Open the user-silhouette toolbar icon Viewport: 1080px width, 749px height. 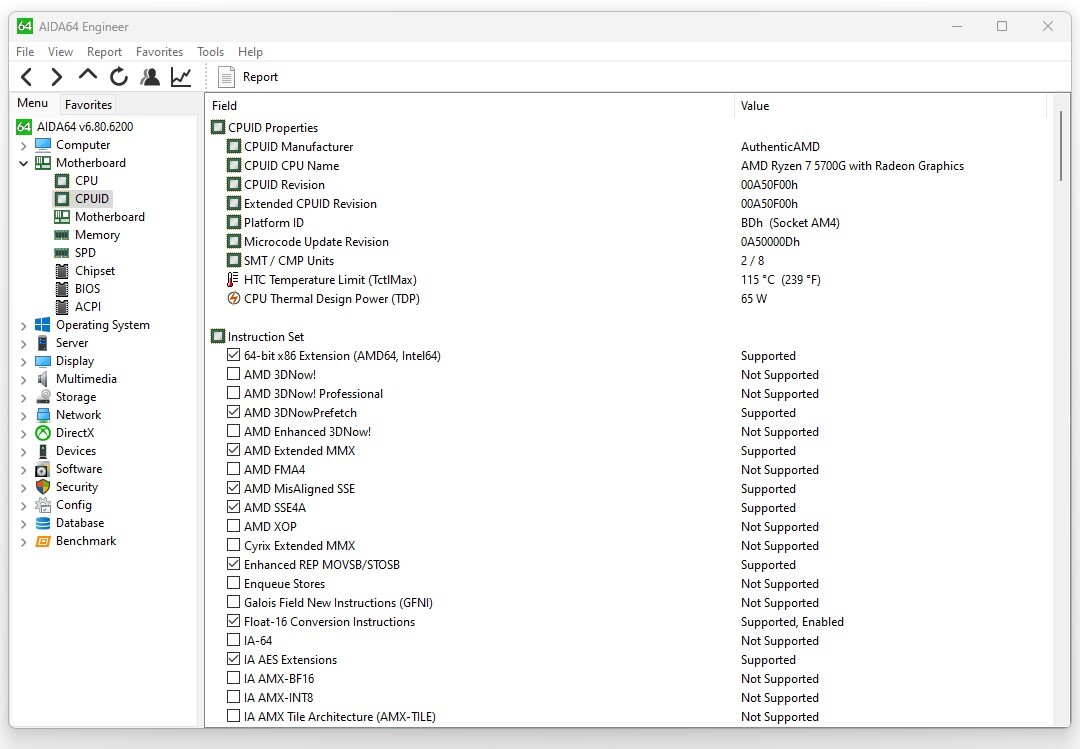149,76
